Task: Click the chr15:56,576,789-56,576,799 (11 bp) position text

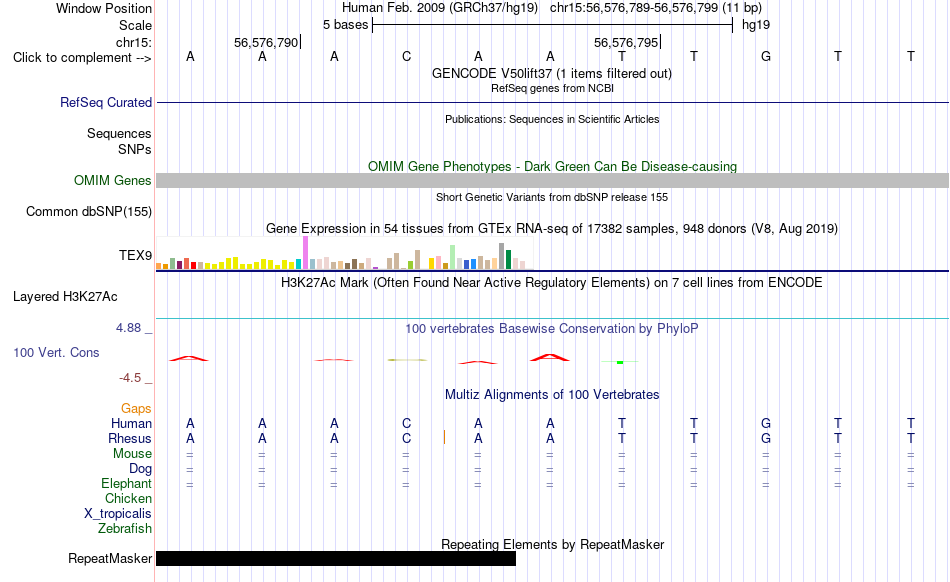Action: 656,8
